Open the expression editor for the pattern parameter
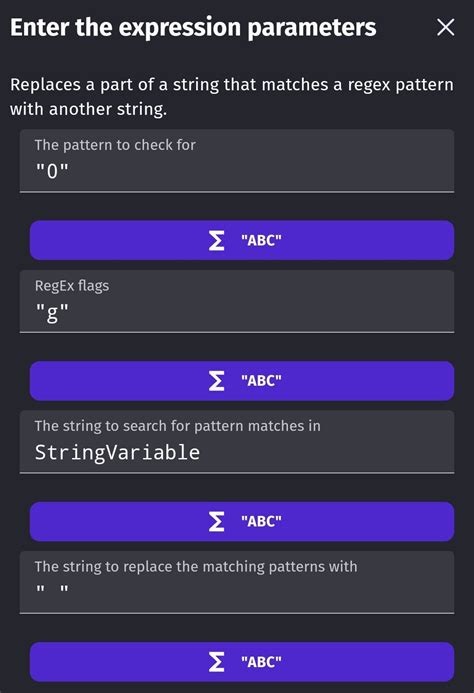This screenshot has width=474, height=693. [242, 240]
